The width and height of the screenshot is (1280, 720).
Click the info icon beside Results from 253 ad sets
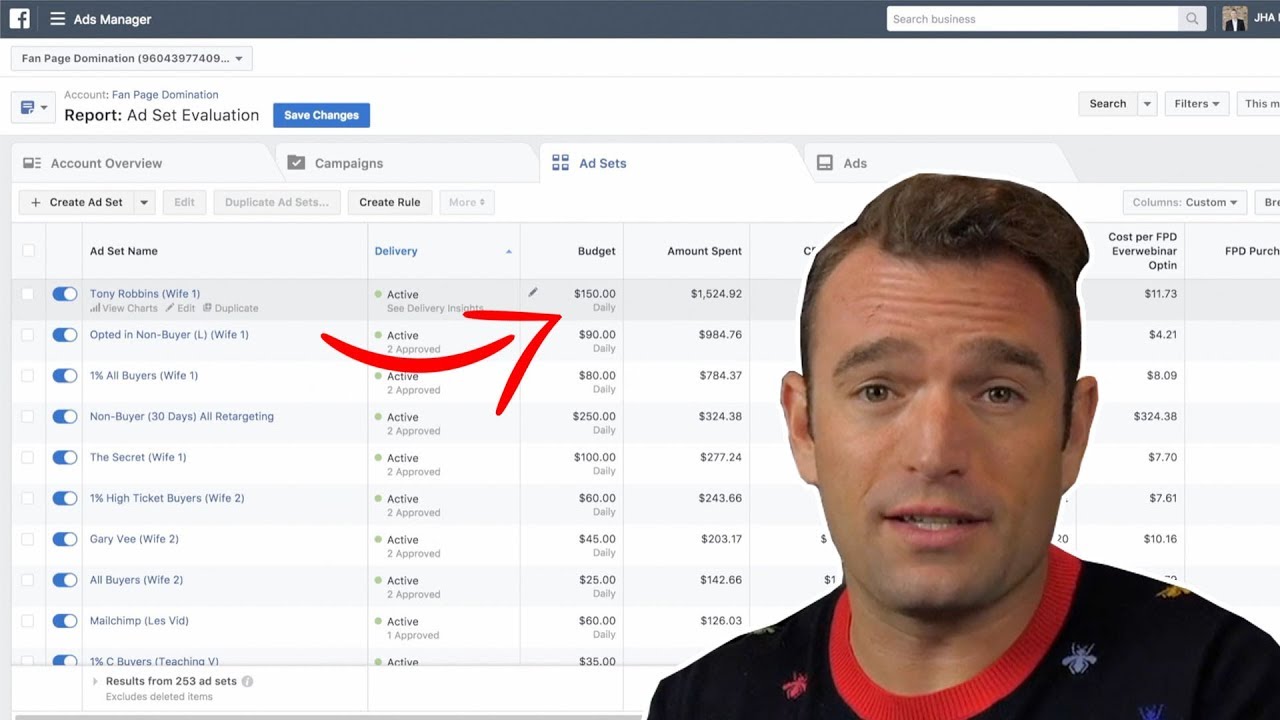pos(247,681)
